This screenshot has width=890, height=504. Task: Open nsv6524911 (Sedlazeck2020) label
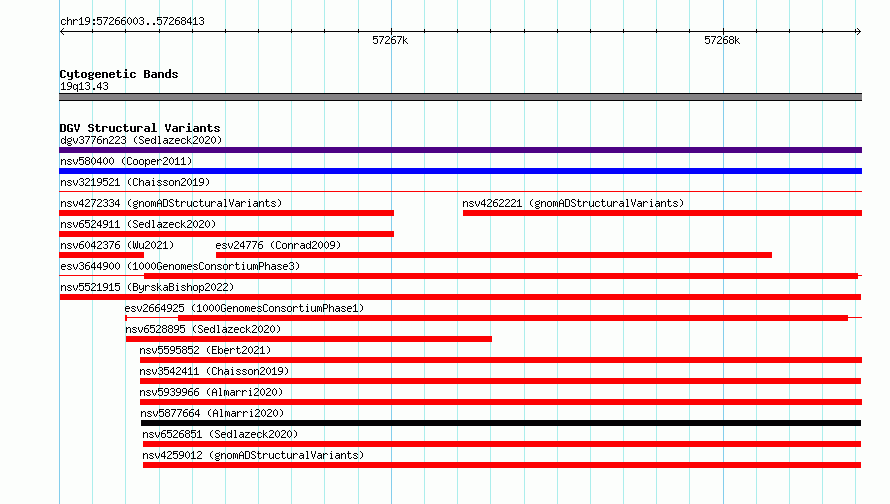(x=138, y=224)
